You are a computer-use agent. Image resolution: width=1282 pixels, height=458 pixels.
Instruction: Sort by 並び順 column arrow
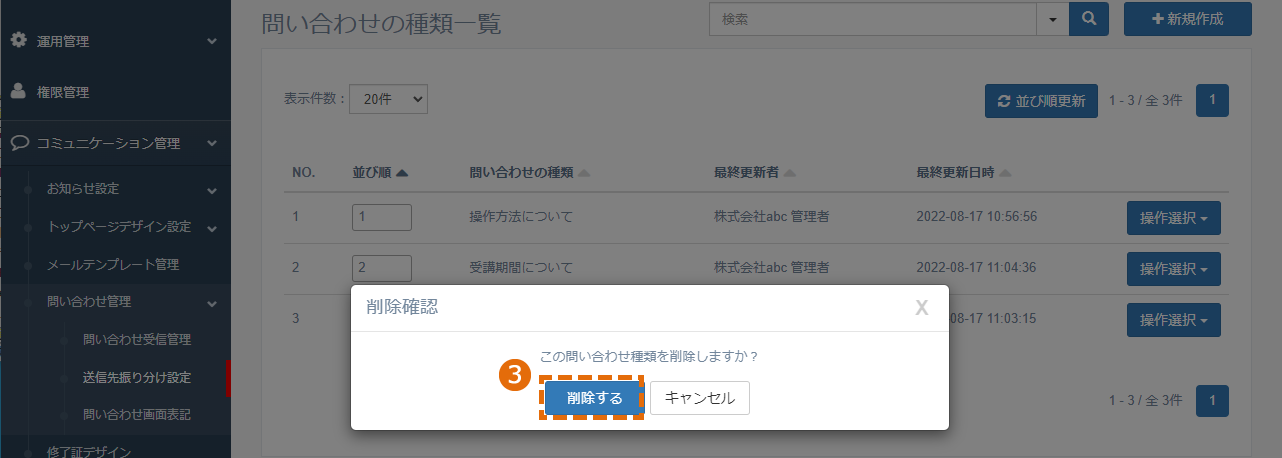(402, 173)
